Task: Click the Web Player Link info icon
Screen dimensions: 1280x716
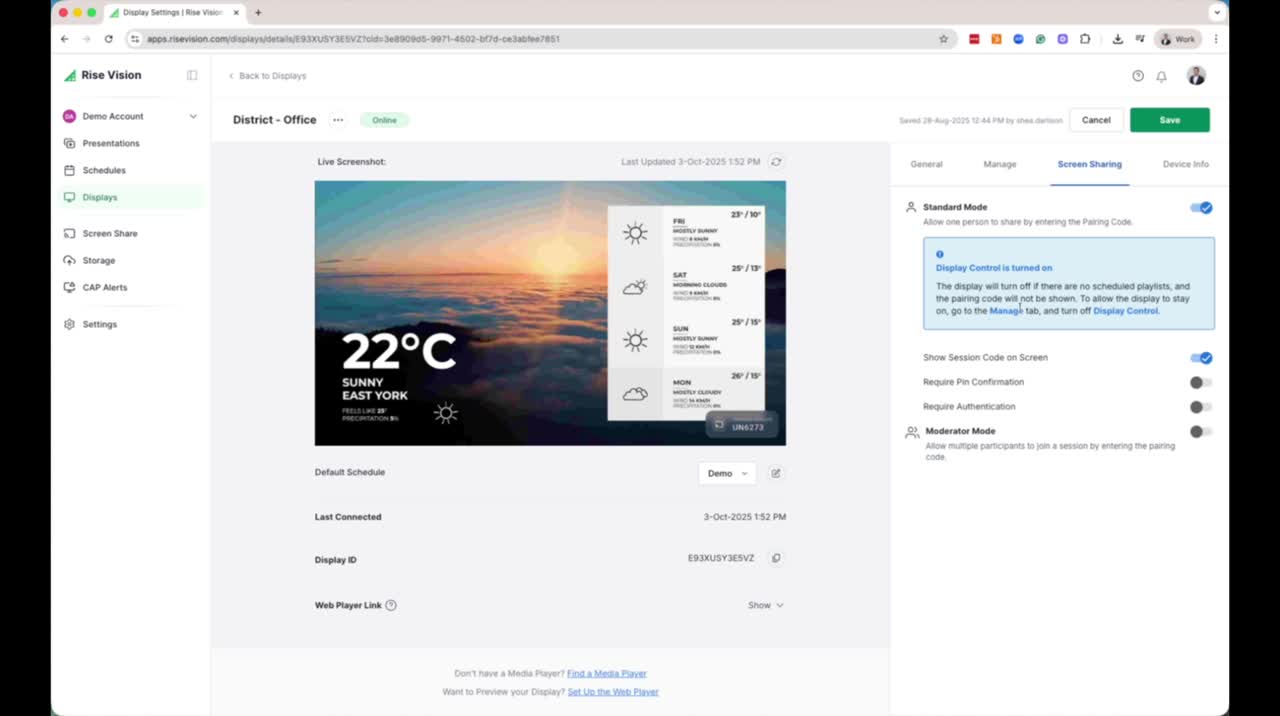Action: point(391,605)
